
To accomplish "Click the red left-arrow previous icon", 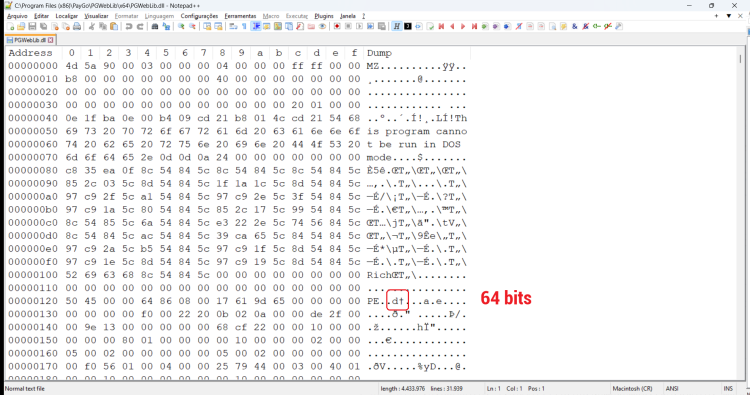I will point(452,26).
